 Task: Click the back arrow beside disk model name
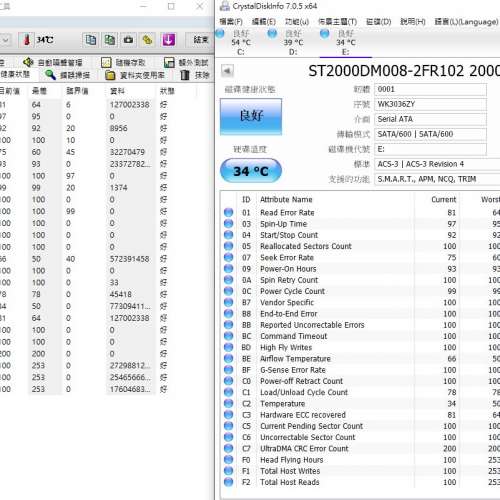[x=227, y=71]
